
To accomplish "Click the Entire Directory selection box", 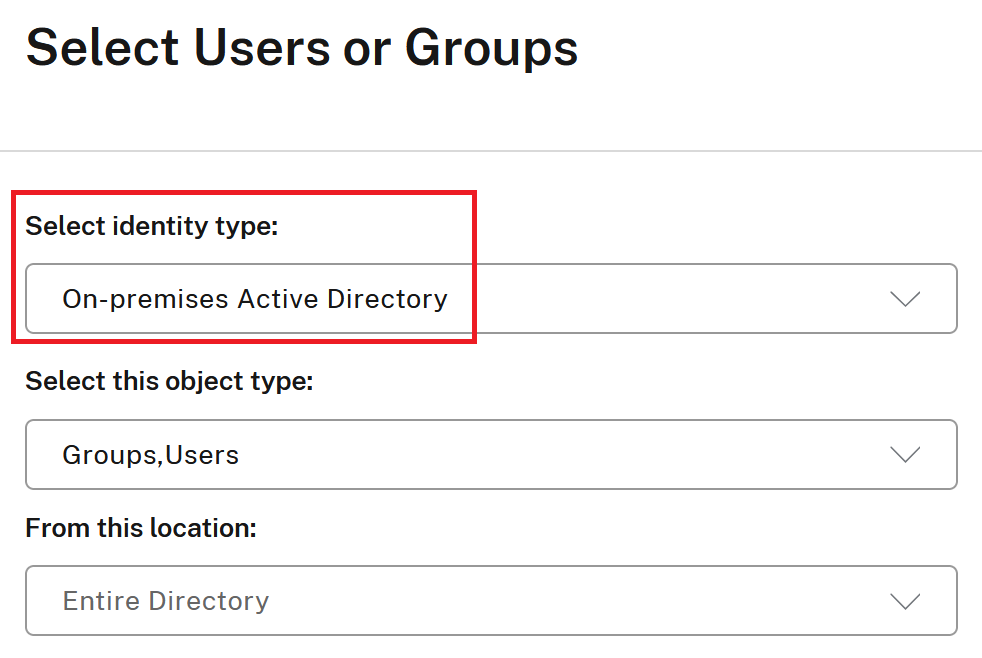I will pyautogui.click(x=490, y=600).
